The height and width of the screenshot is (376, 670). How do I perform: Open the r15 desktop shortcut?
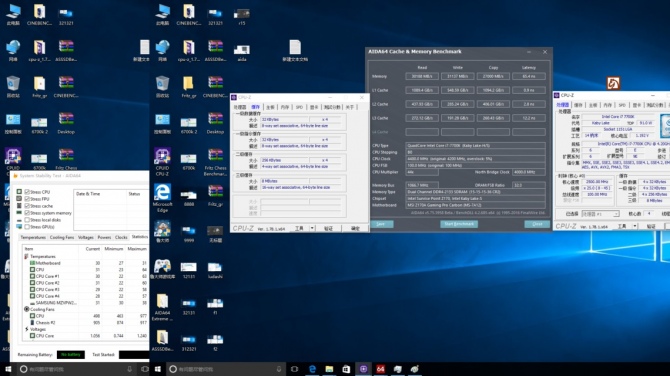242,16
